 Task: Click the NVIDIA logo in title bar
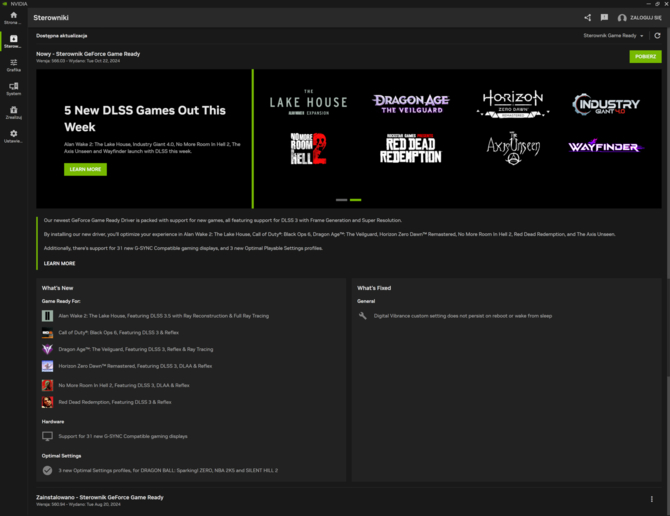click(5, 3)
